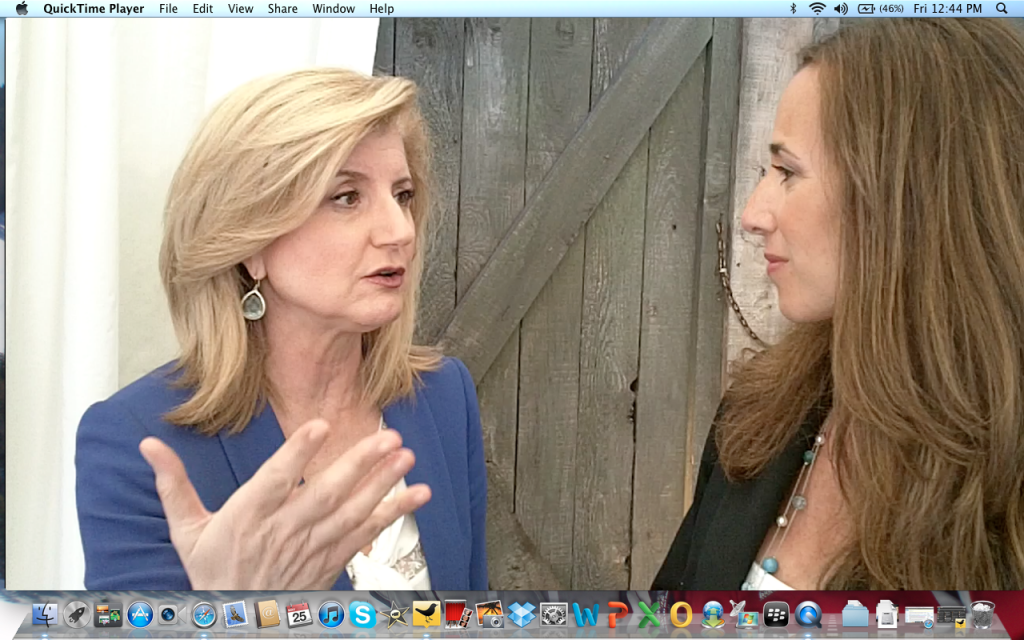1024x640 pixels.
Task: Launch iMovie star icon
Action: [394, 615]
